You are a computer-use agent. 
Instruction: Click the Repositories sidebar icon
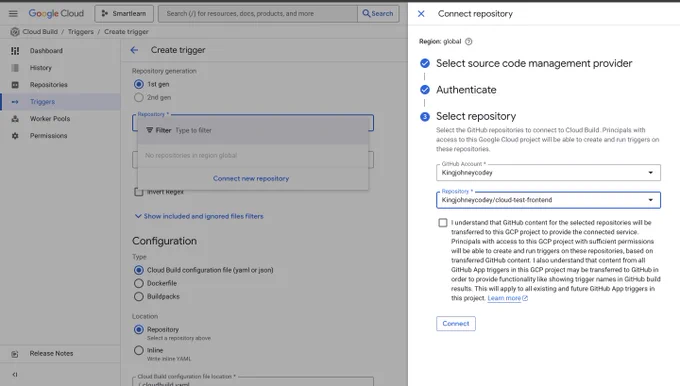[15, 85]
